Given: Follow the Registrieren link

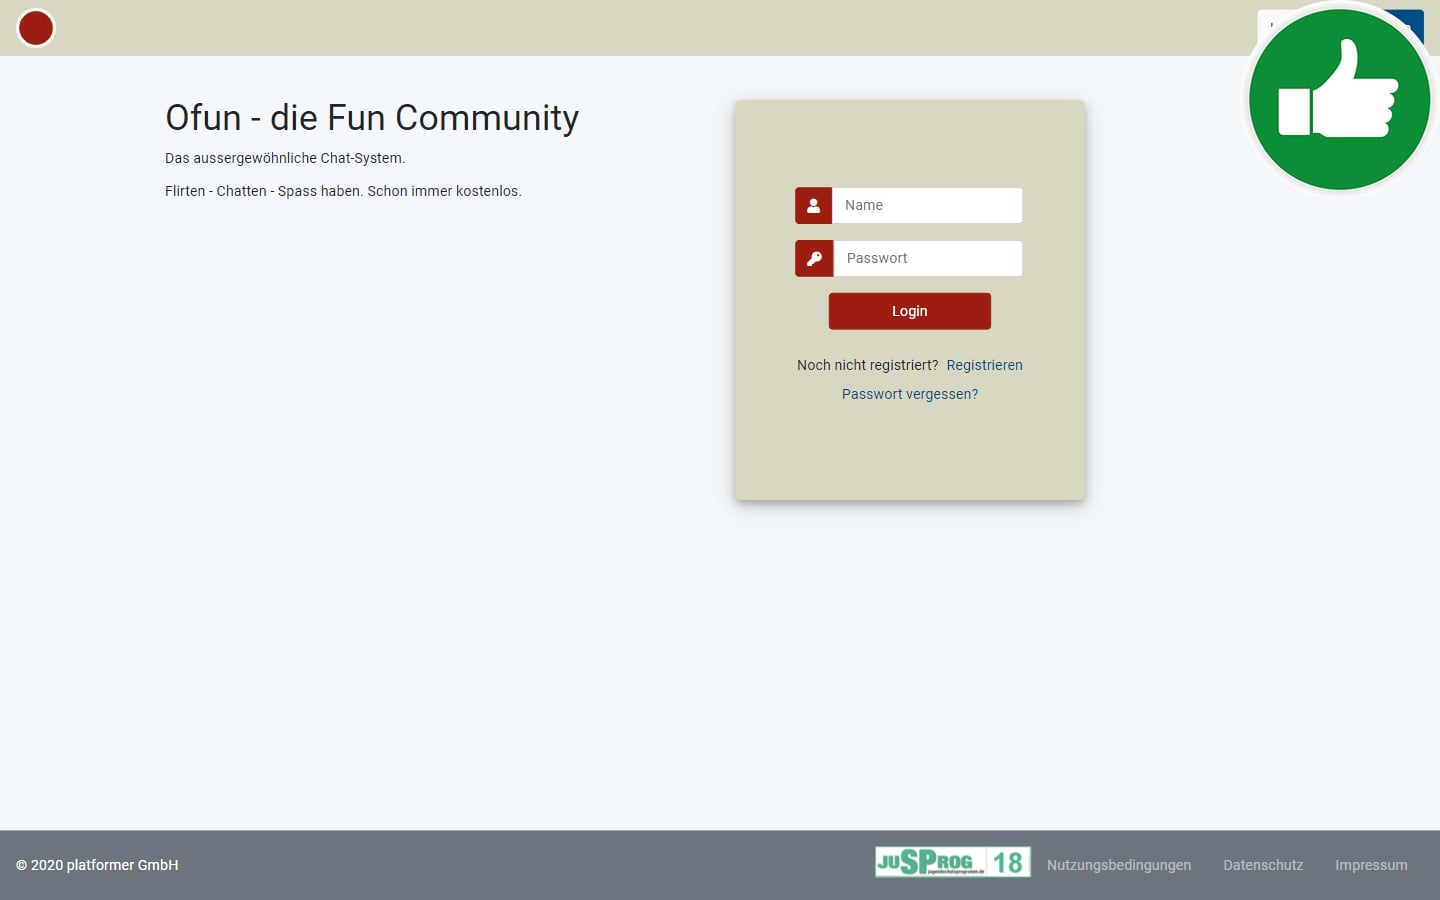Looking at the screenshot, I should click(984, 366).
